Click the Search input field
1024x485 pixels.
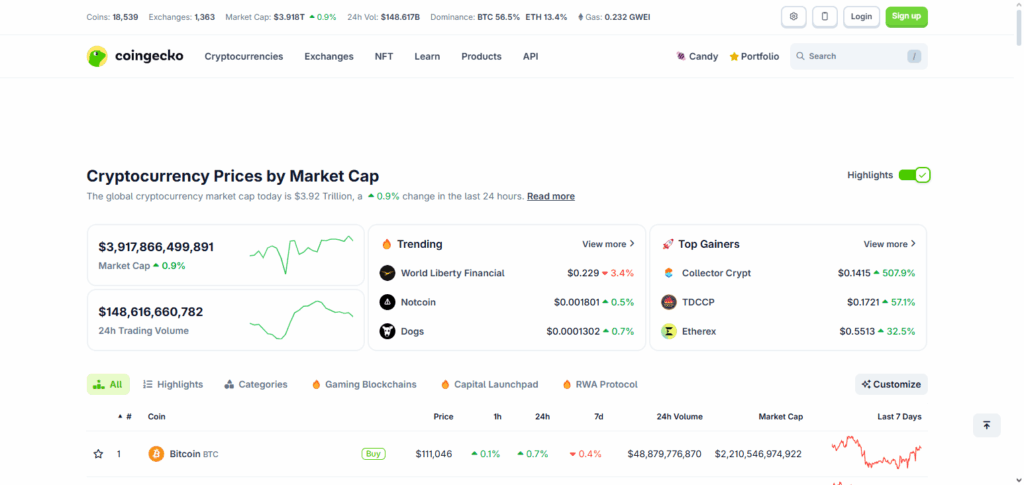point(859,57)
